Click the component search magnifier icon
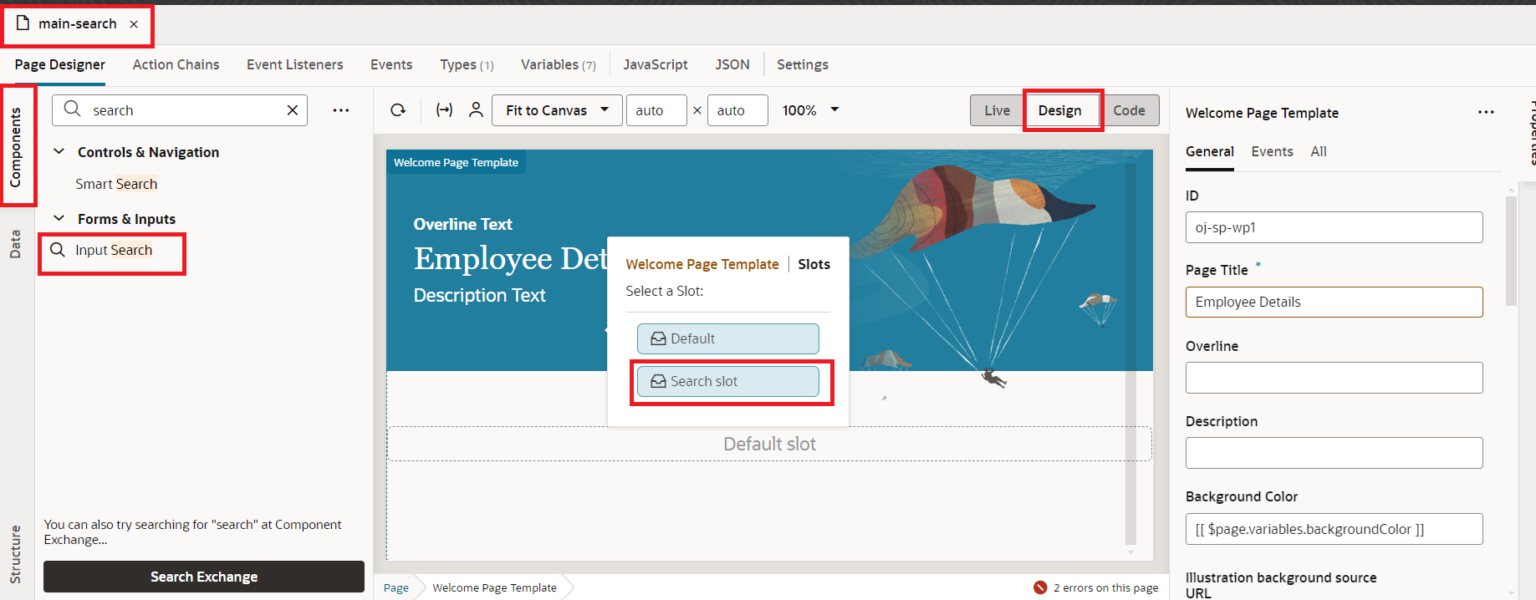Viewport: 1536px width, 600px height. (x=72, y=110)
